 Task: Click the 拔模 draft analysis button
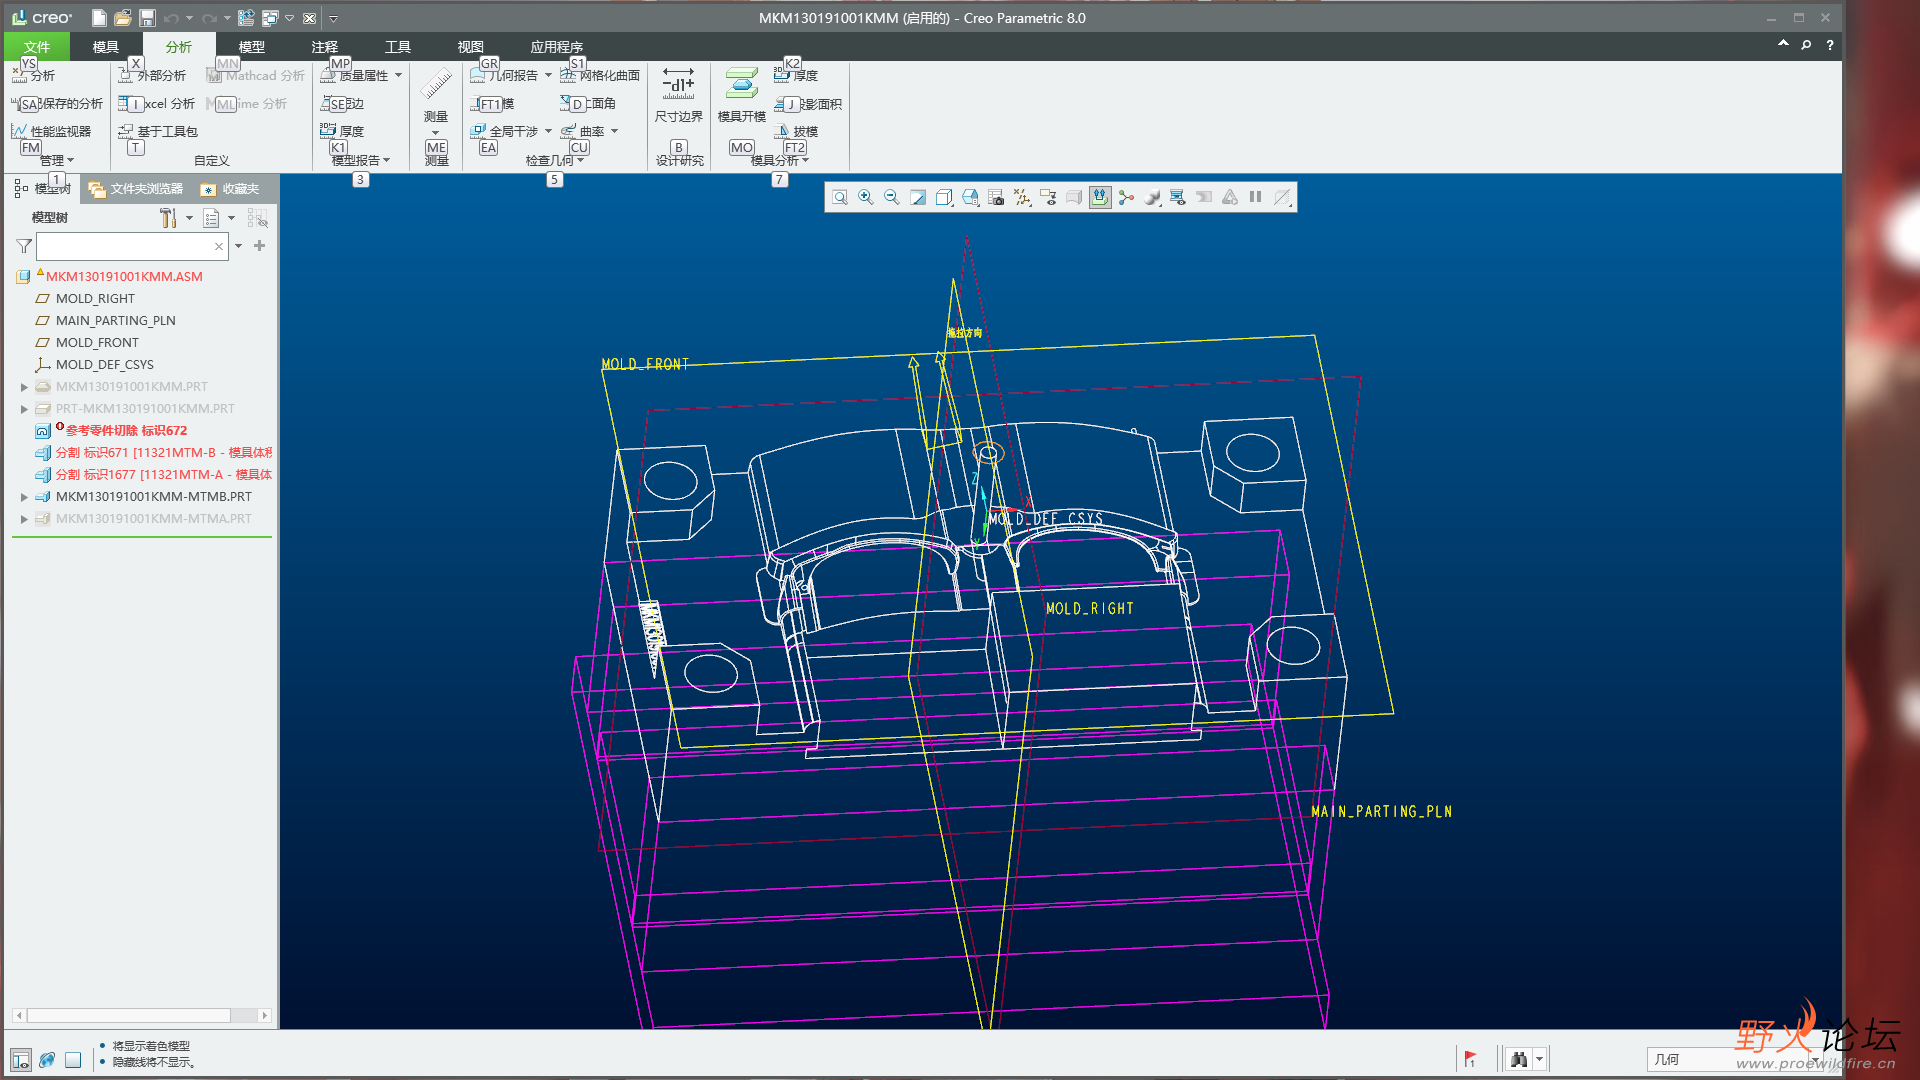coord(796,131)
